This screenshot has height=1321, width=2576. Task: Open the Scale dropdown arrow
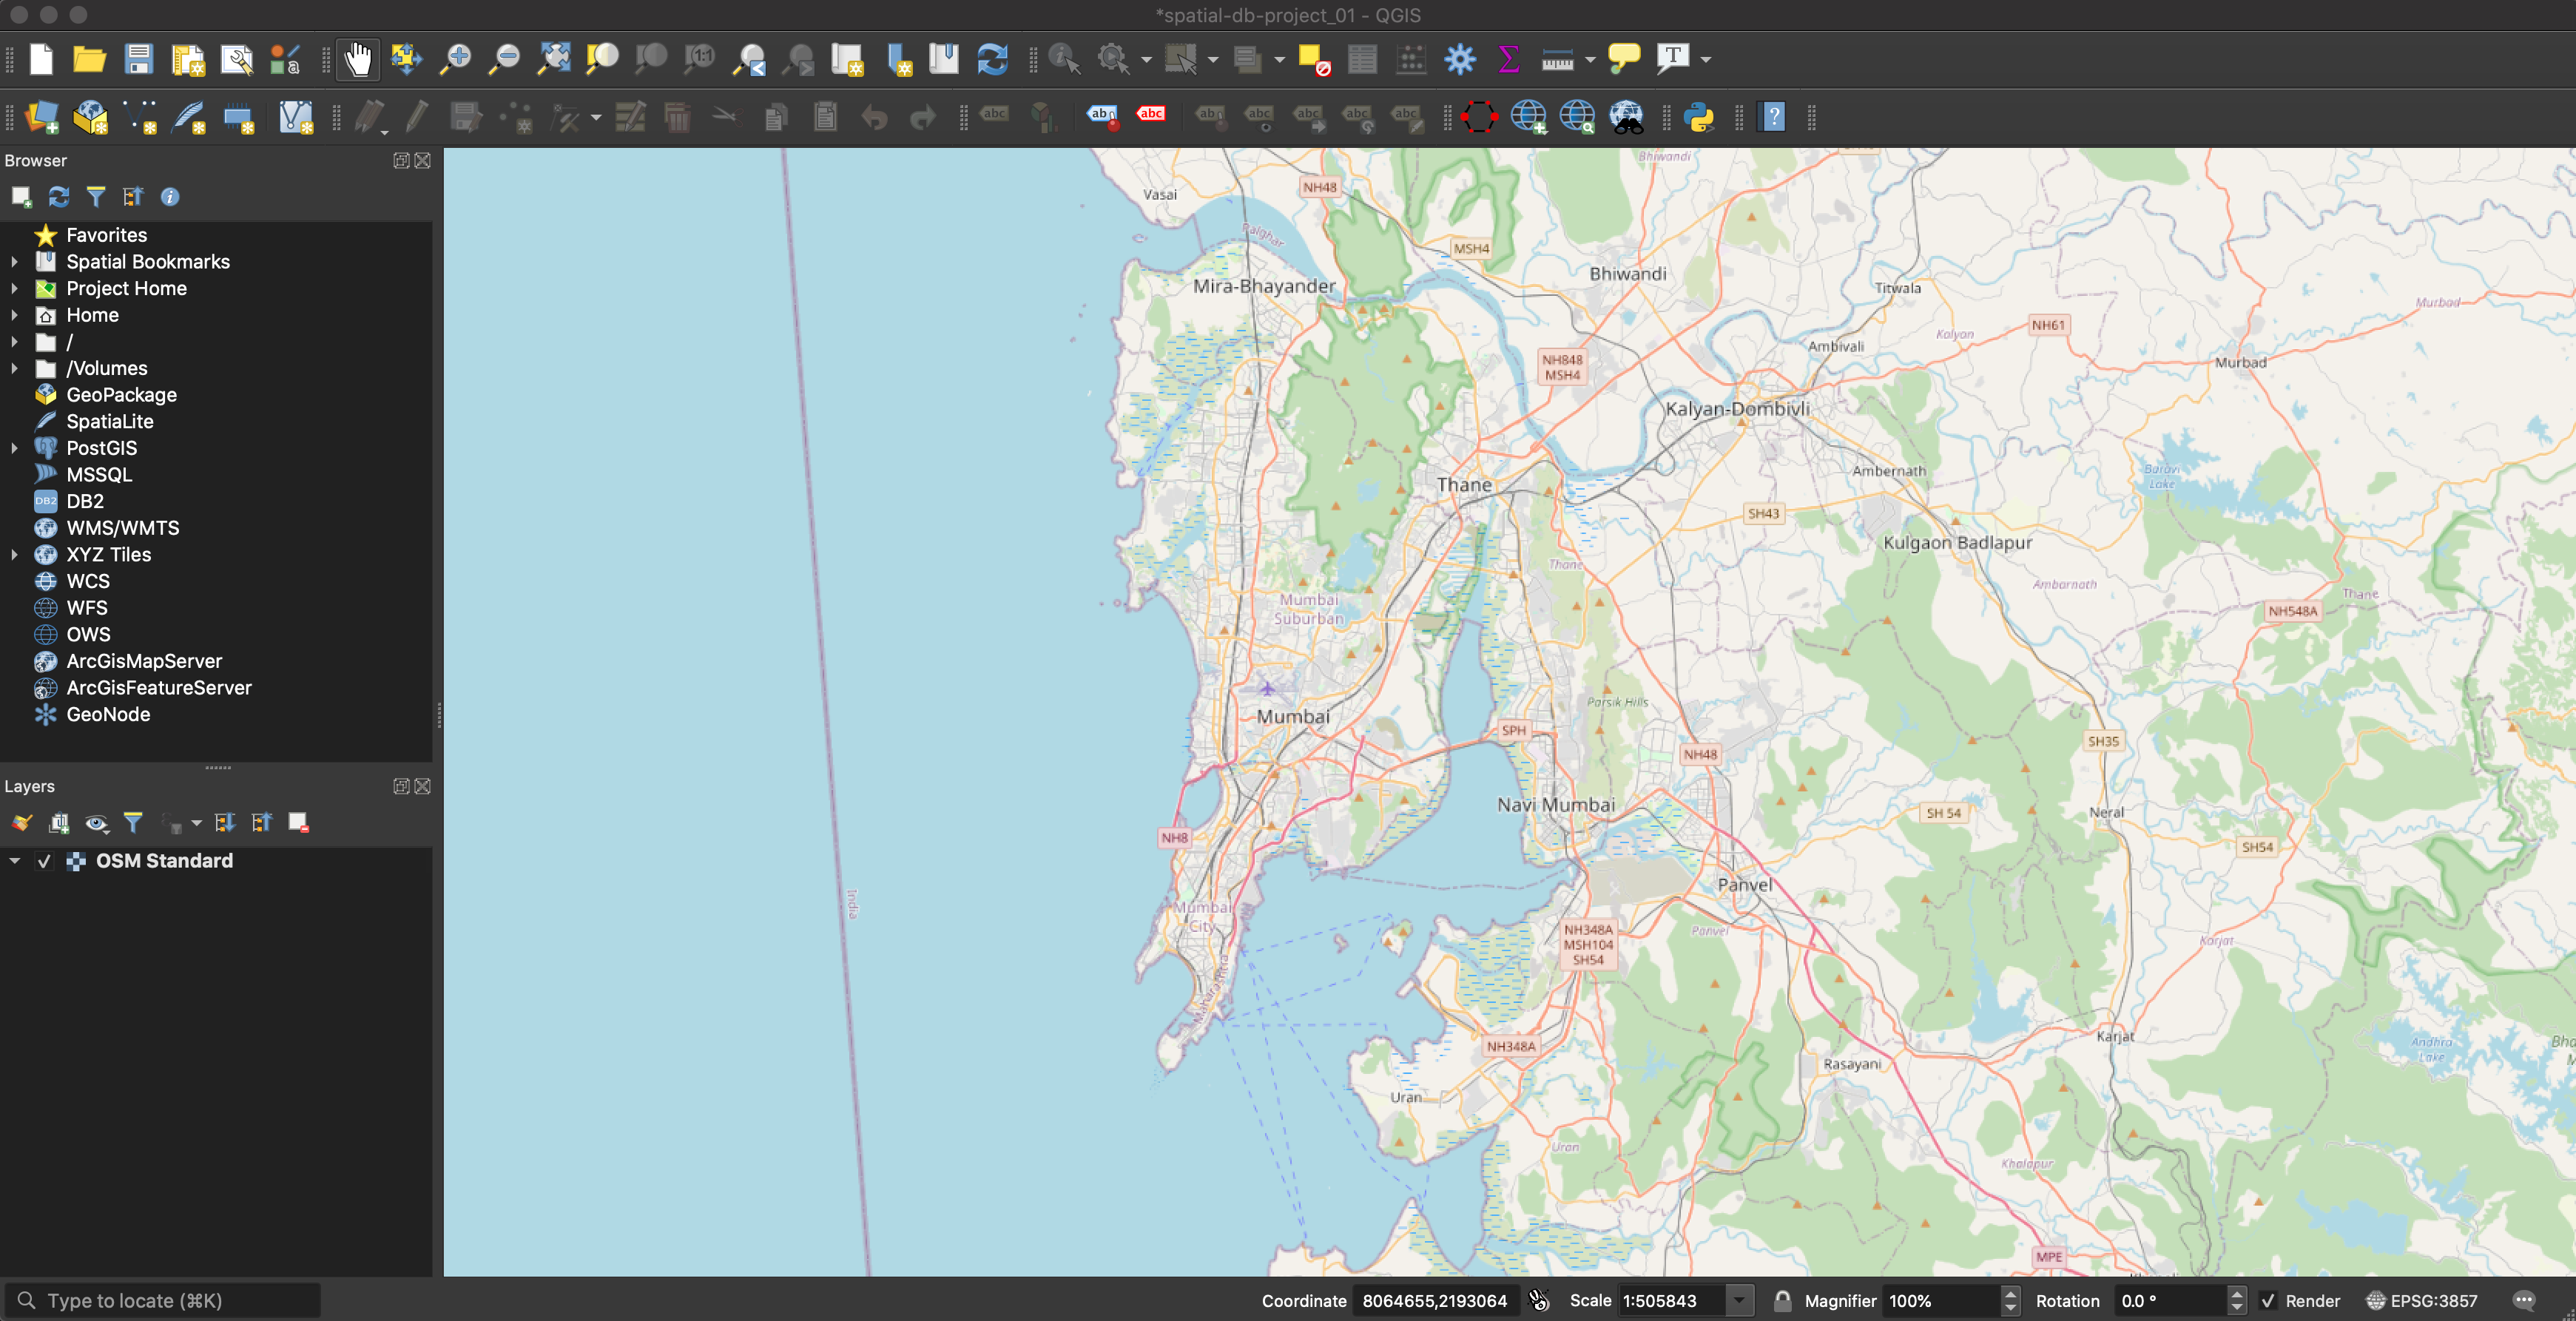click(x=1740, y=1300)
